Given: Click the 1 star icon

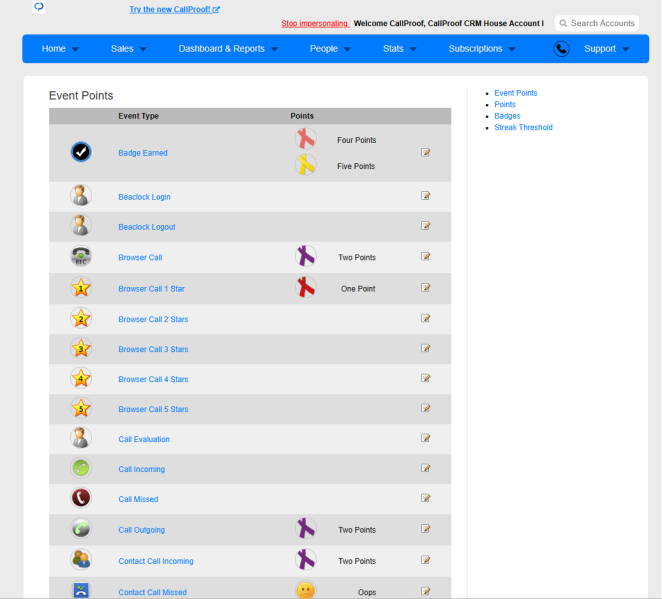Looking at the screenshot, I should pos(81,288).
